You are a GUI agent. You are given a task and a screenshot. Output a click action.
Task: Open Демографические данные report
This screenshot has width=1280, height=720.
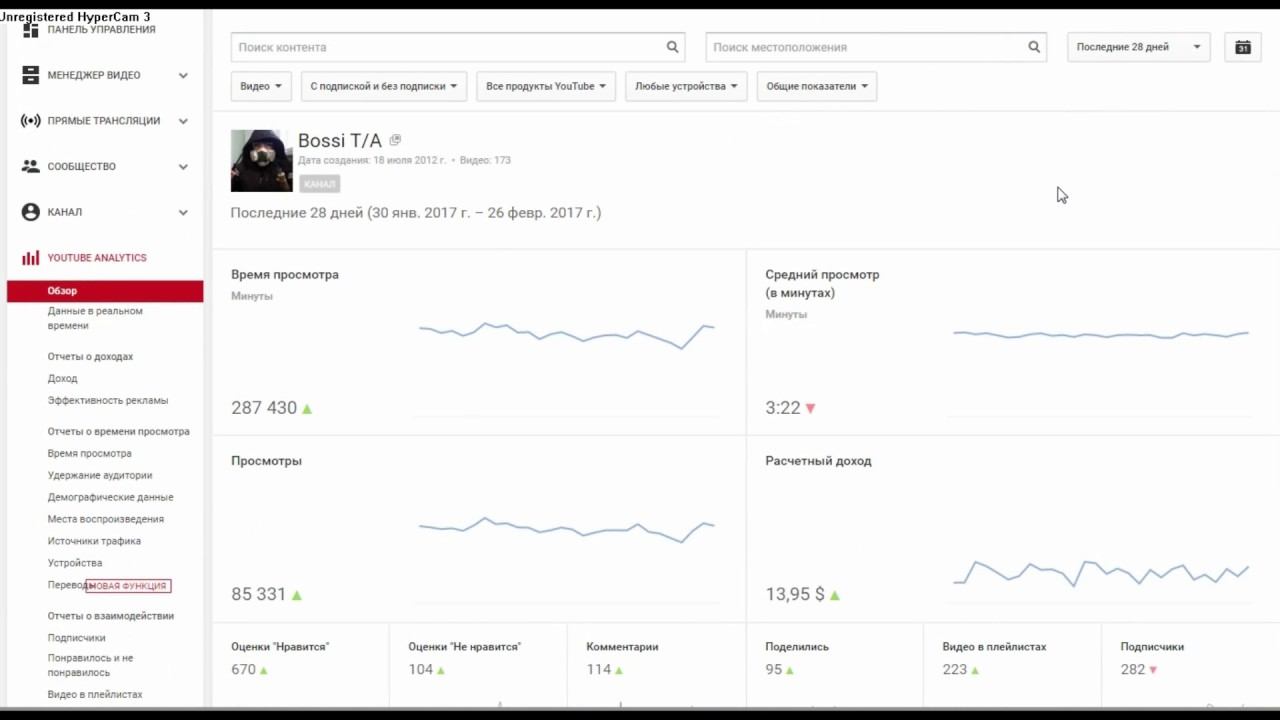[110, 498]
